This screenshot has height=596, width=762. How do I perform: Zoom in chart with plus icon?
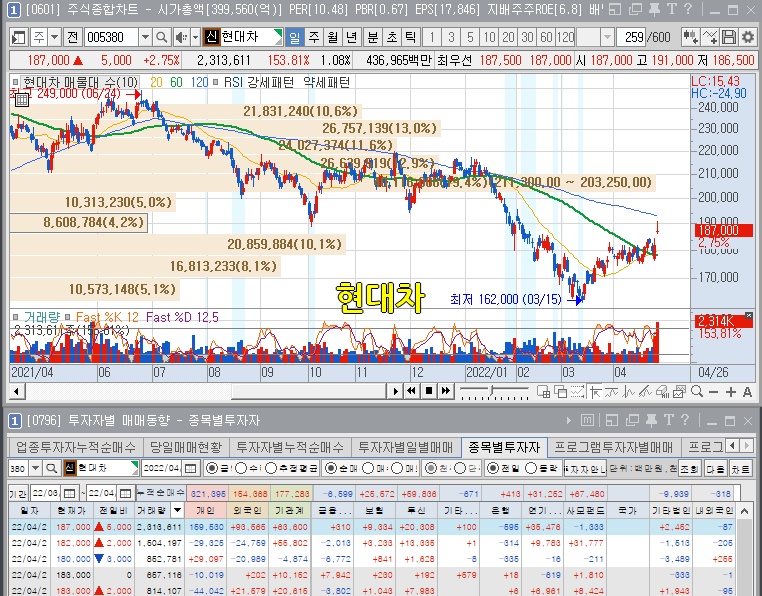(x=730, y=392)
